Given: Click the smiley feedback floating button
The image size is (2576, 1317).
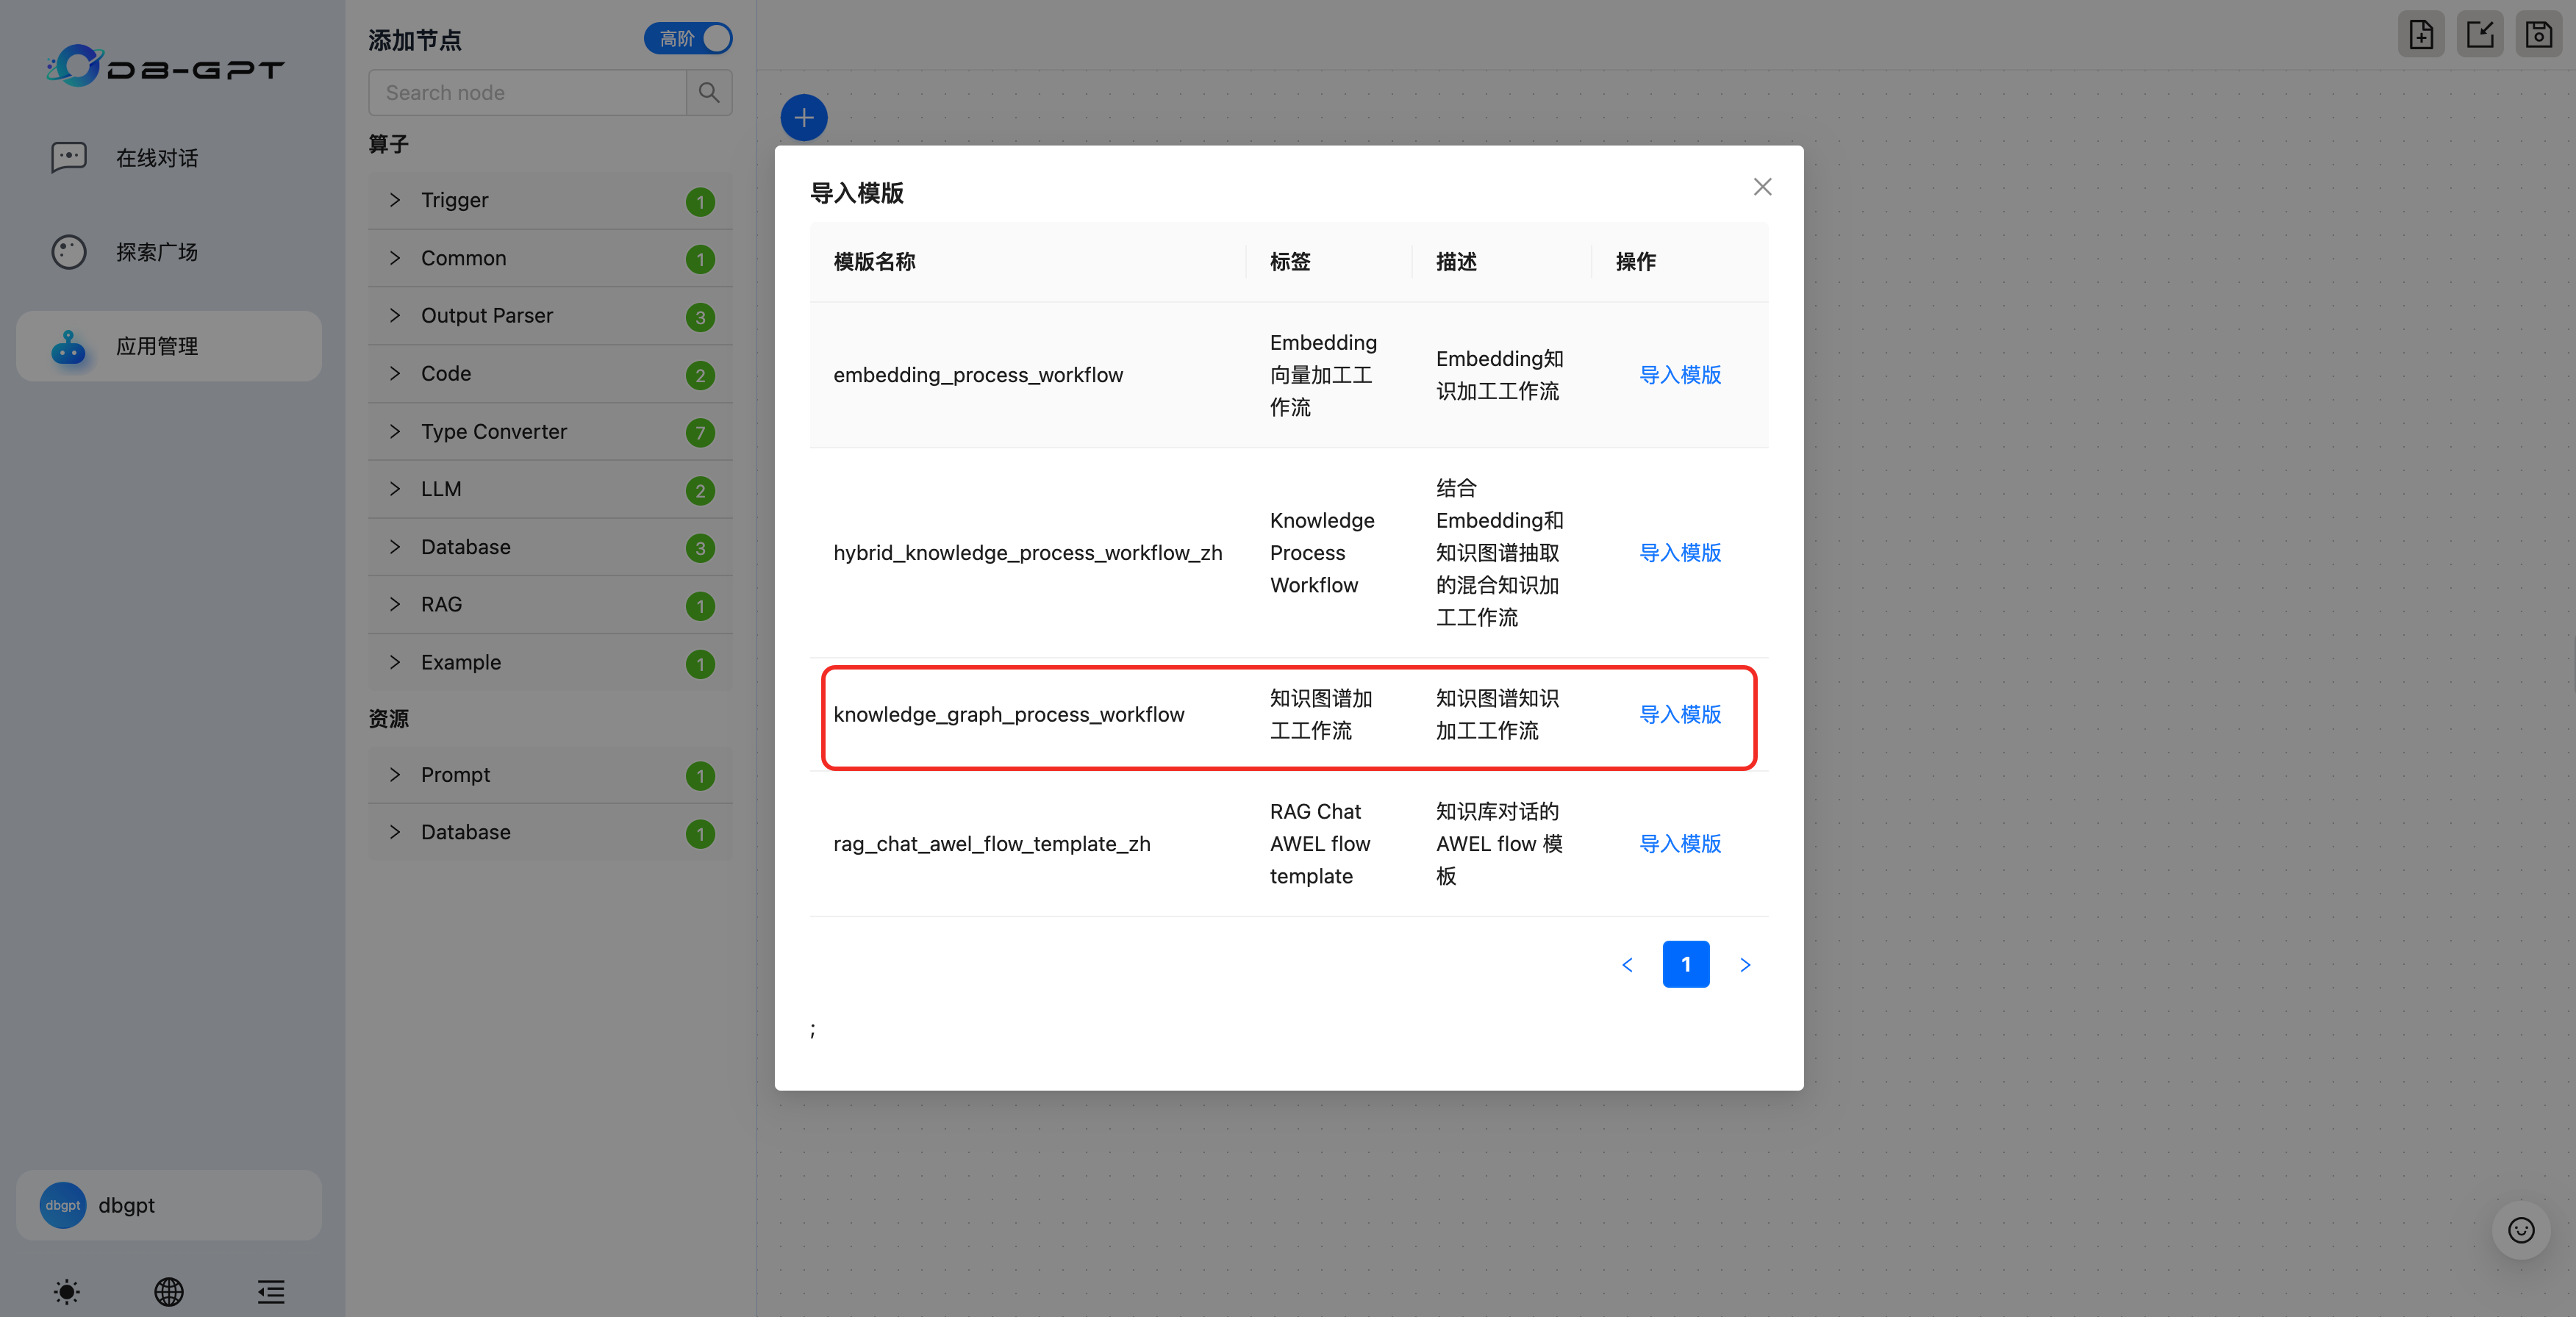Looking at the screenshot, I should (2520, 1230).
